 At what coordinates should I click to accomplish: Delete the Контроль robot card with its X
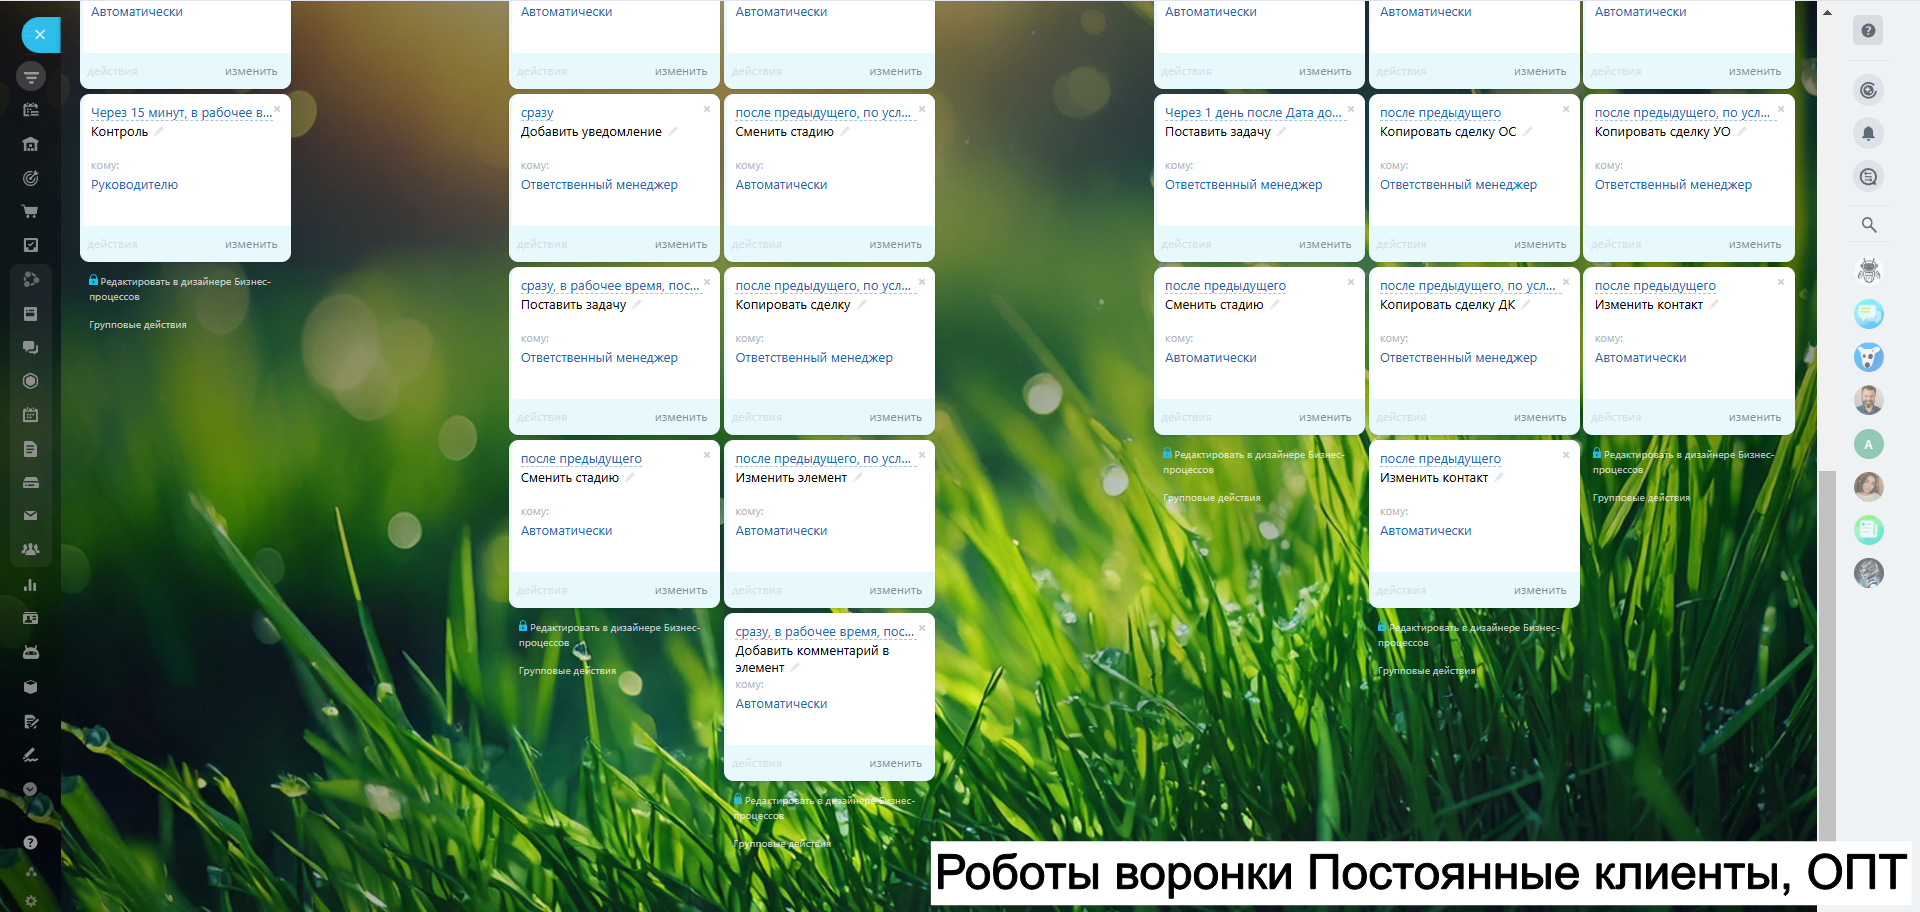tap(277, 109)
